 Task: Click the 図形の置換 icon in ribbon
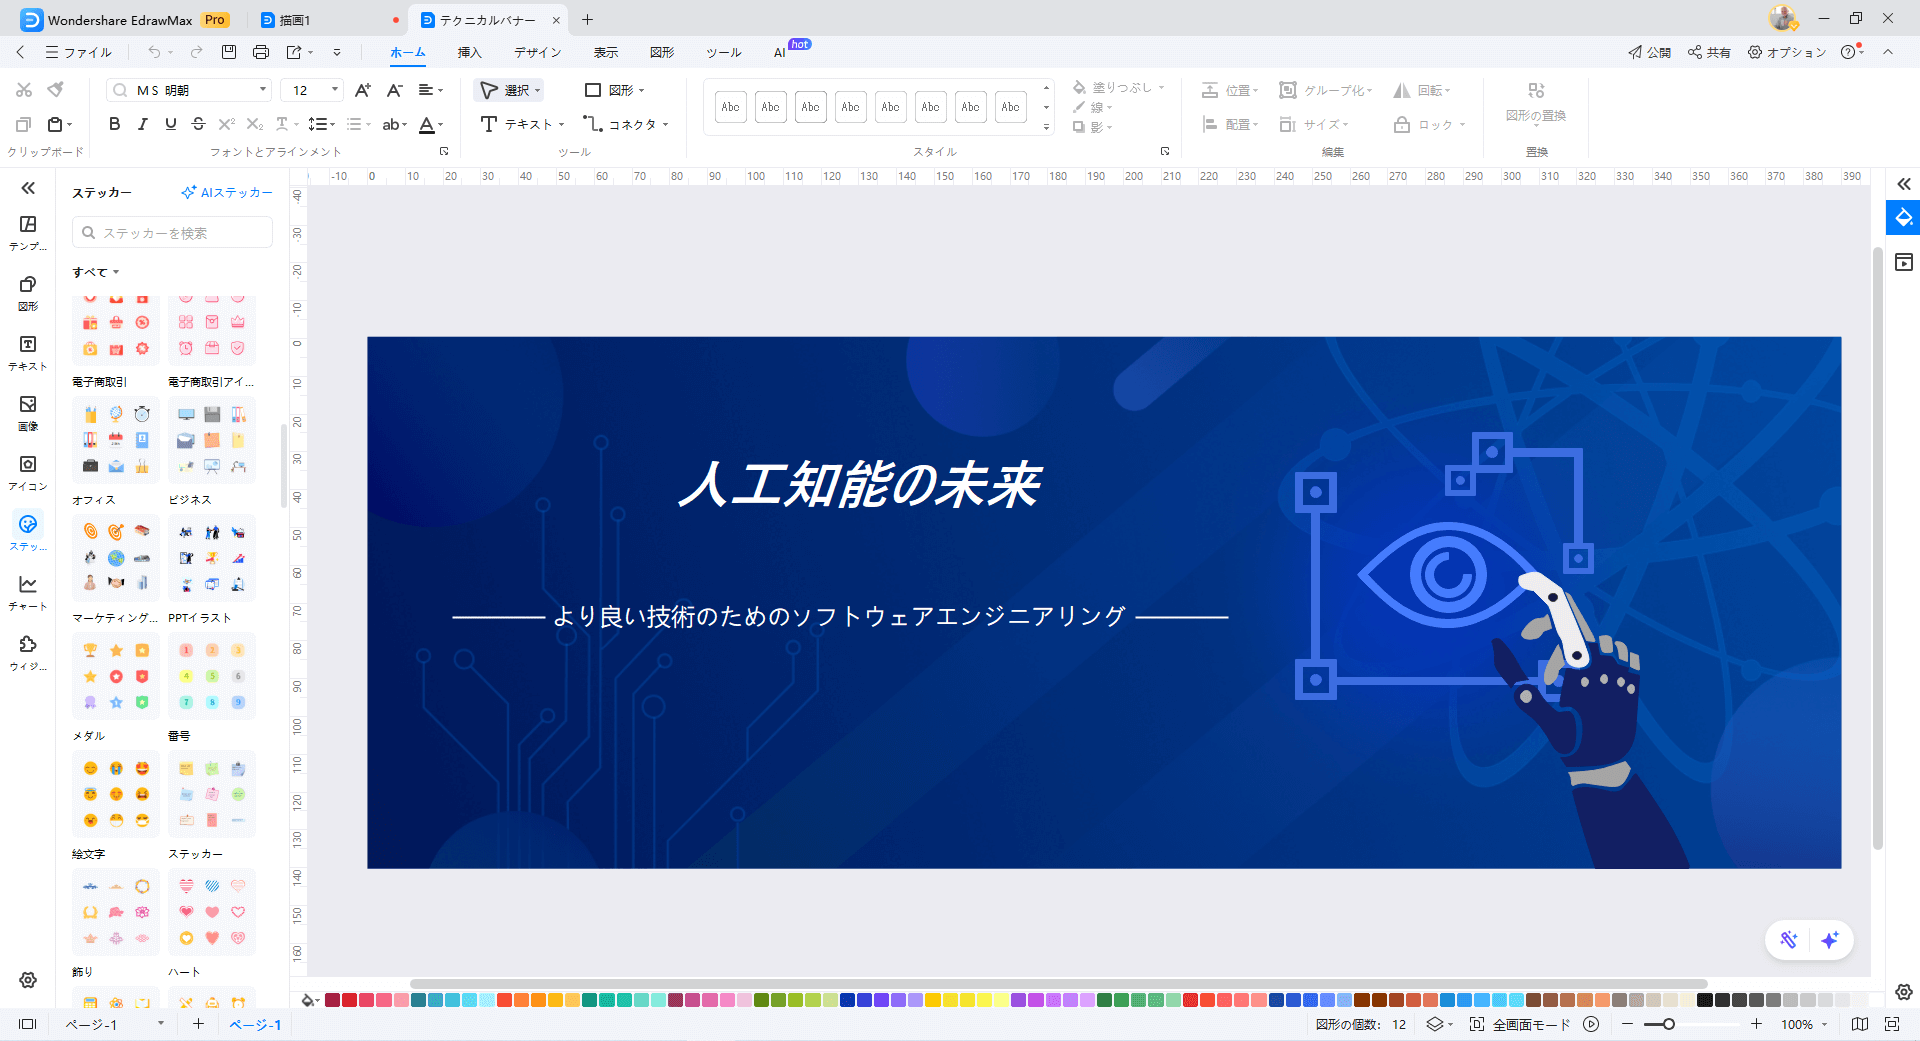coord(1536,90)
